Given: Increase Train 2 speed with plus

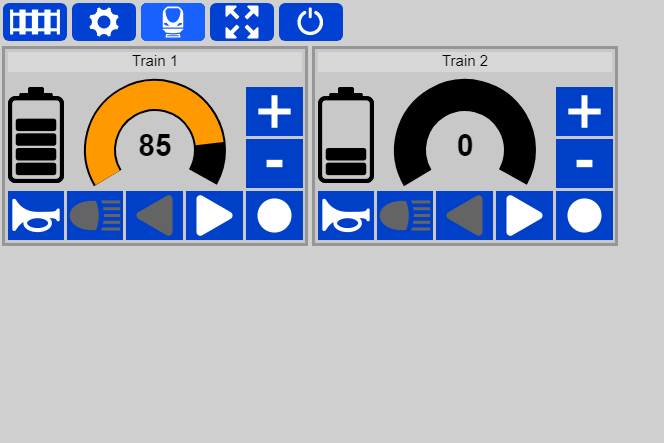Looking at the screenshot, I should 584,112.
